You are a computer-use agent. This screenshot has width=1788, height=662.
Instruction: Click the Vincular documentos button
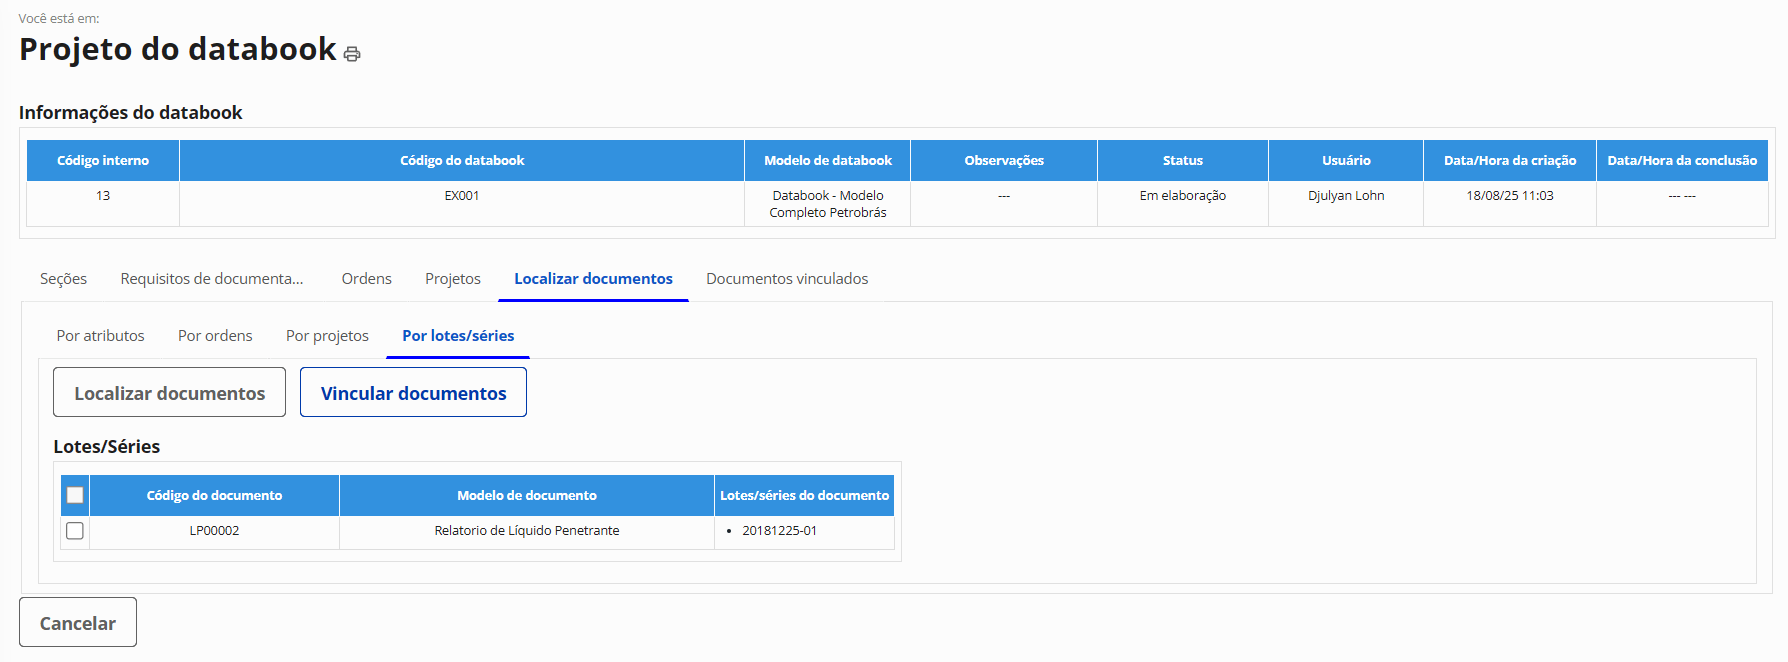[413, 393]
